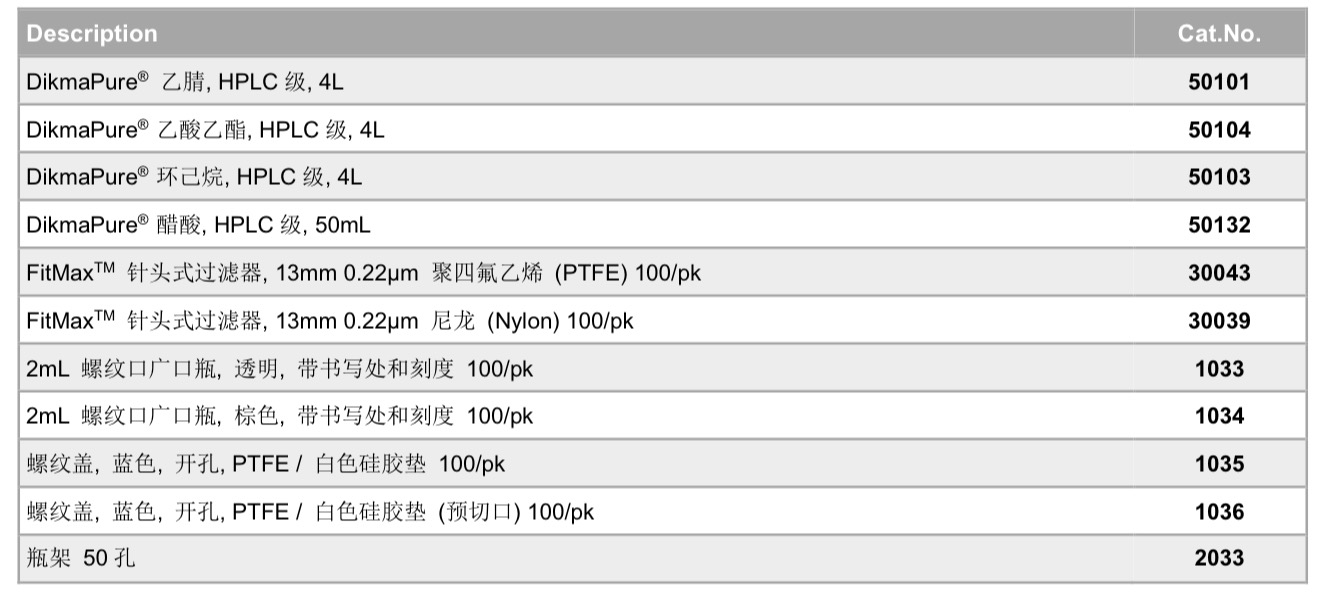Click catalog number 50132
Viewport: 1320px width, 593px height.
pos(1219,225)
